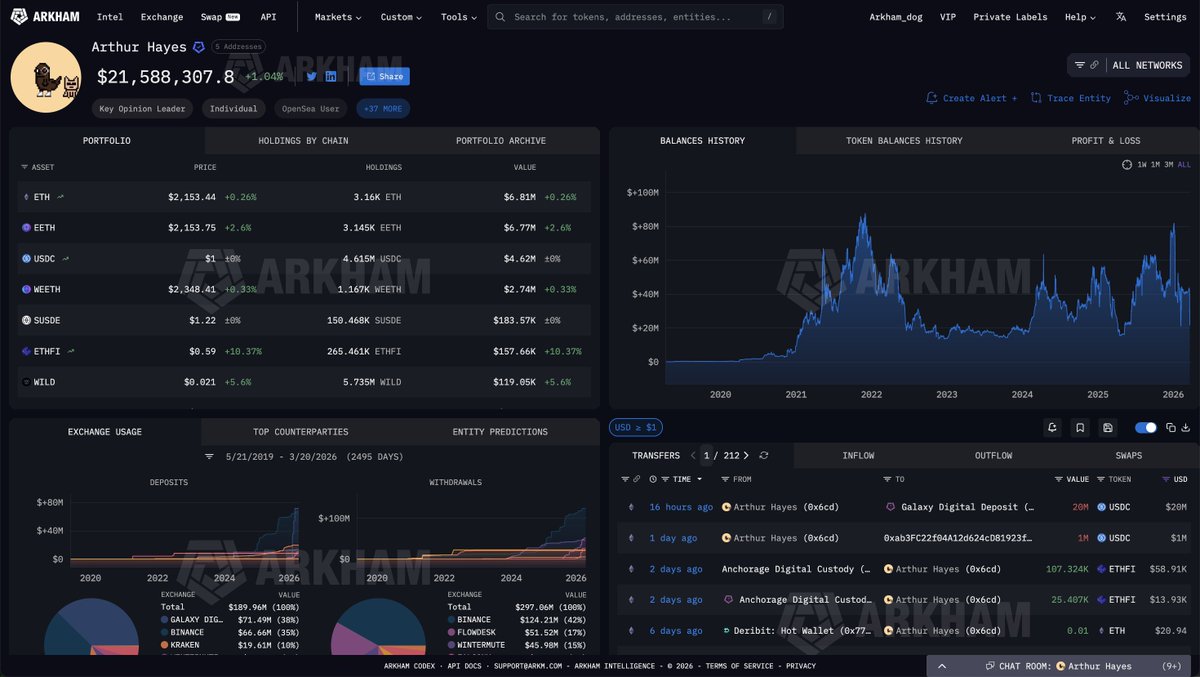
Task: Expand the 5 Addresses badge
Action: point(238,47)
